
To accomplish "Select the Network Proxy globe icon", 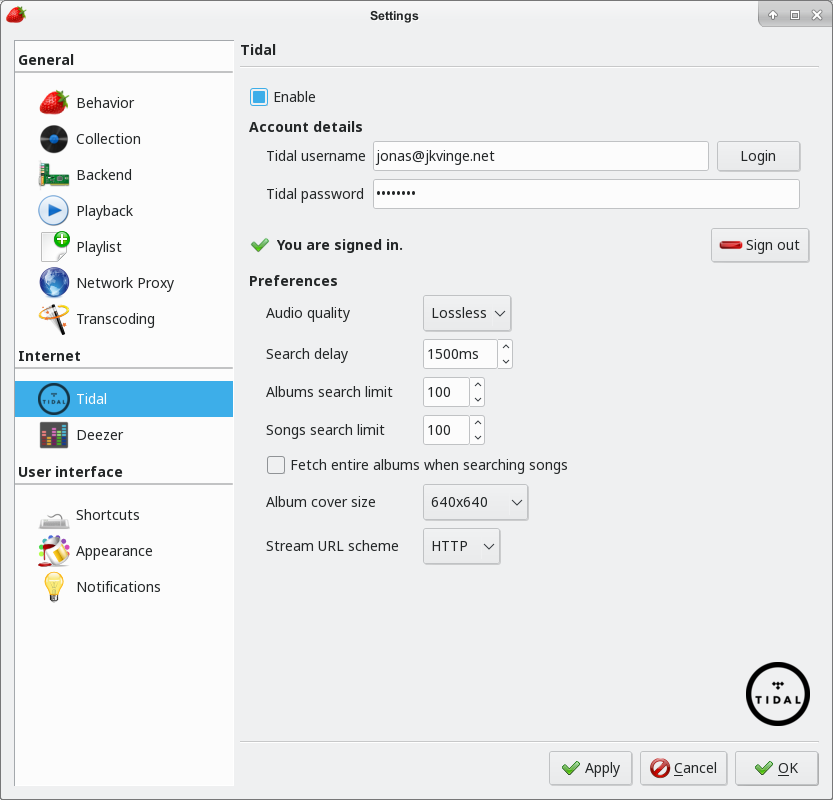I will tap(54, 283).
